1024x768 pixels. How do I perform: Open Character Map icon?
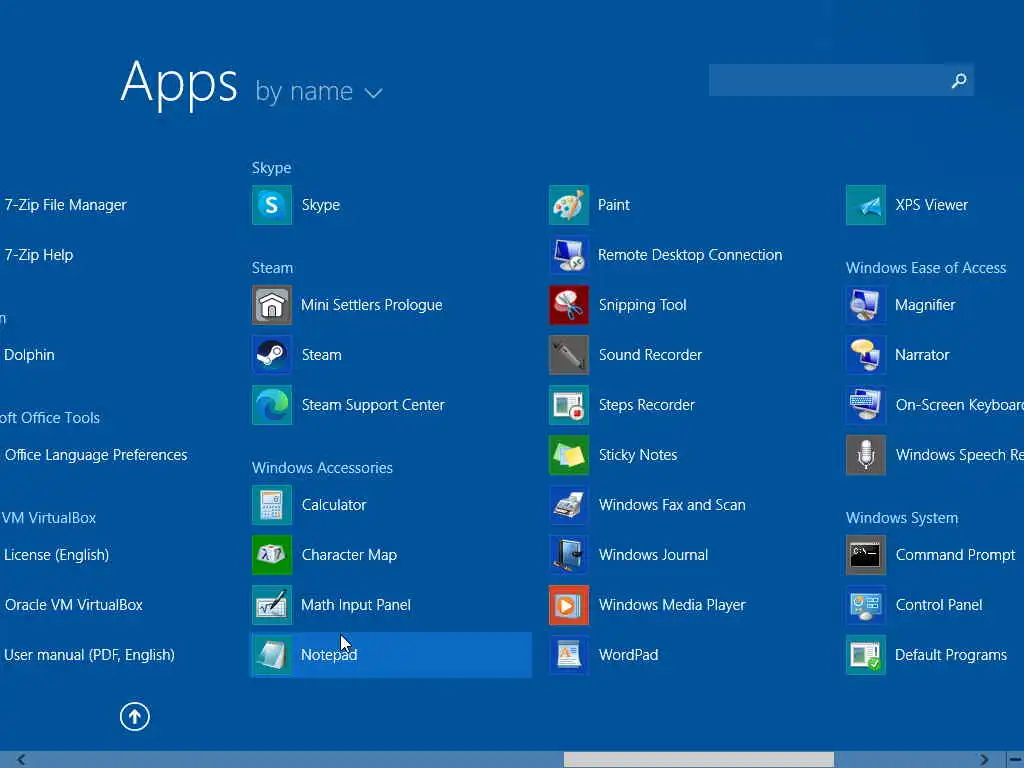272,555
